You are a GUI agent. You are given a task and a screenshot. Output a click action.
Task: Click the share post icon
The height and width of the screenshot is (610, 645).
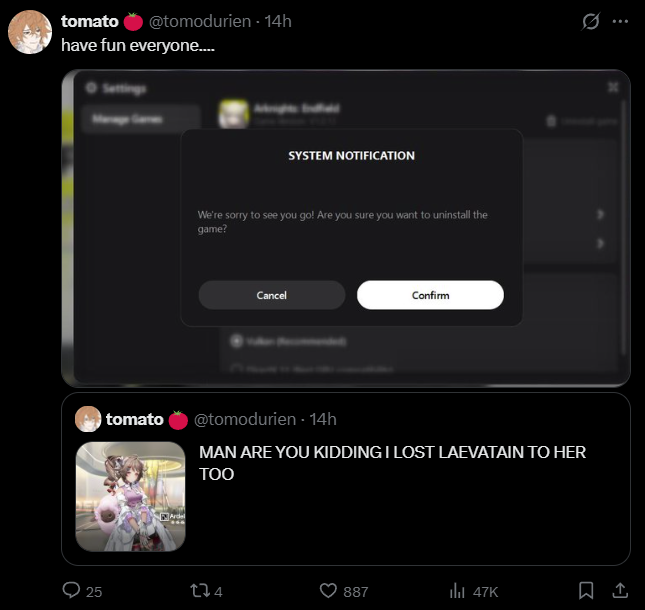coord(619,591)
